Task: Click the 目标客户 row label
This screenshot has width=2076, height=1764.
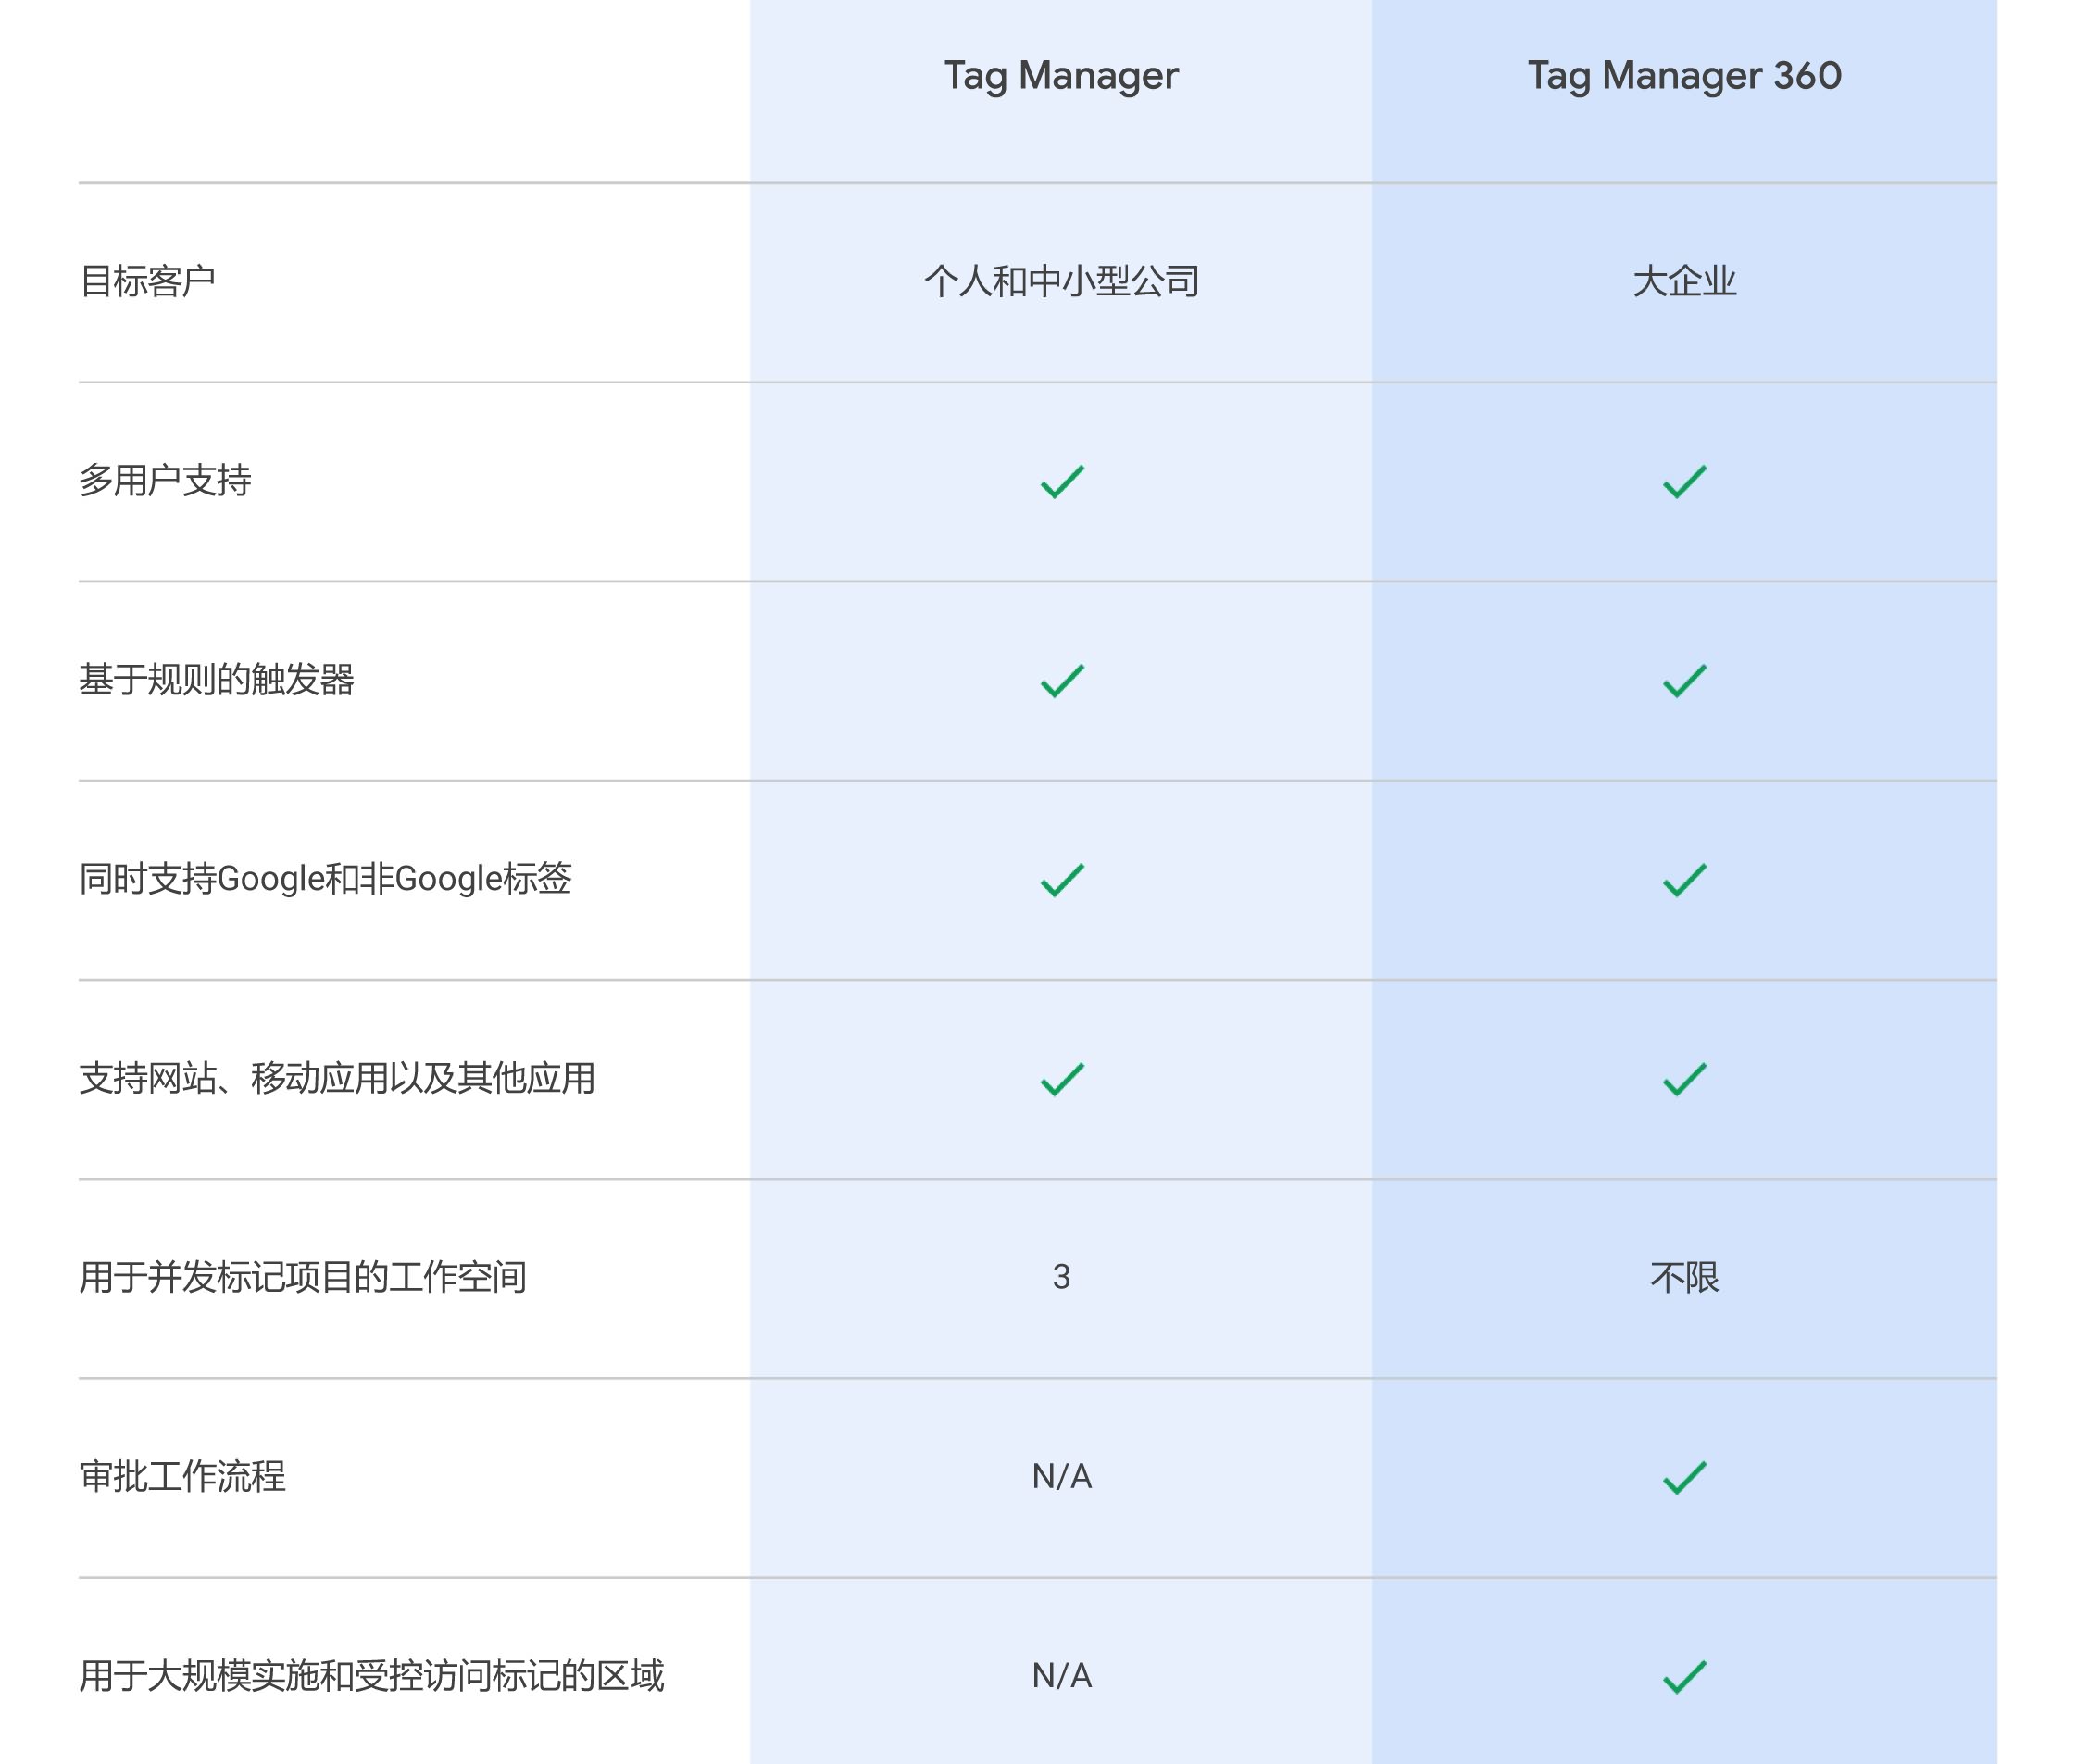Action: pos(147,281)
